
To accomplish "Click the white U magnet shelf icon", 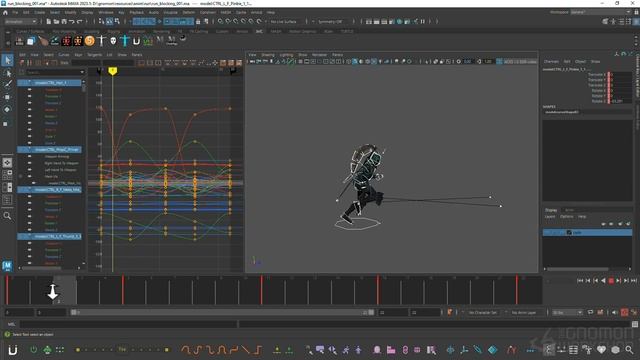I will 136,40.
